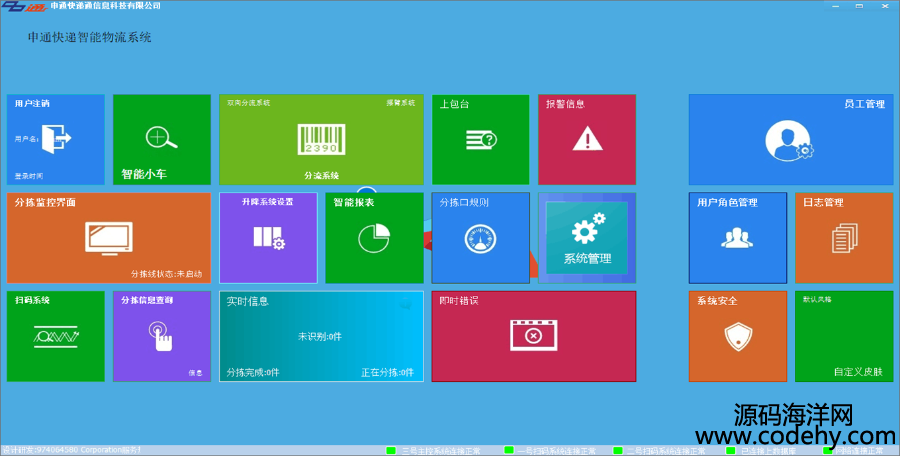
Task: Click the 用户名 label
Action: [26, 139]
